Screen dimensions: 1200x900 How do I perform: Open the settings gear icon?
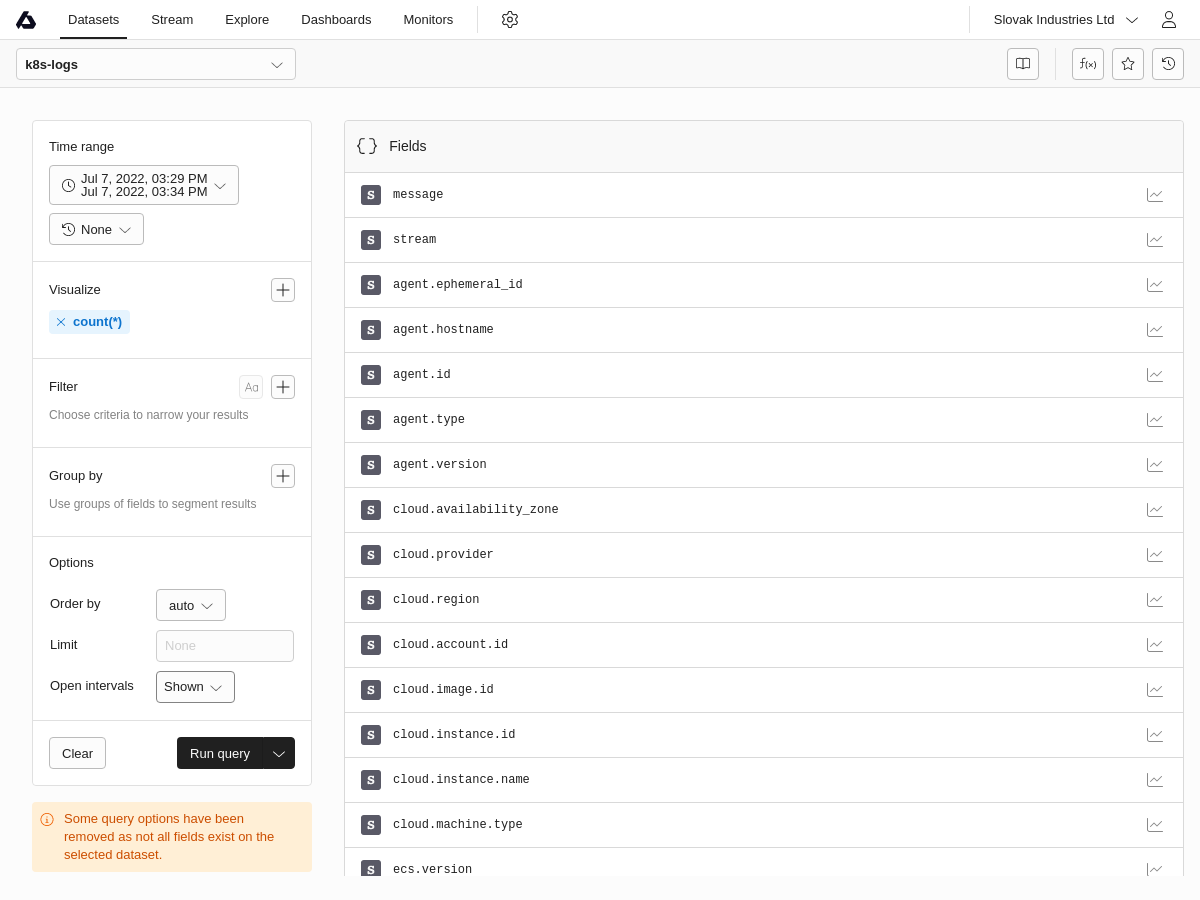510,19
